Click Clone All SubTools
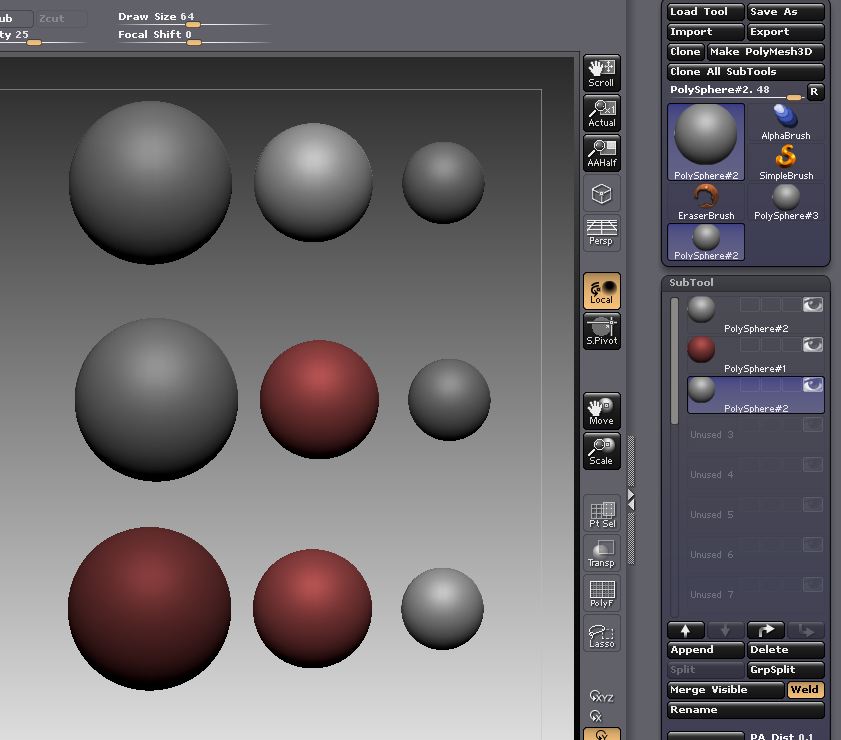 (746, 71)
